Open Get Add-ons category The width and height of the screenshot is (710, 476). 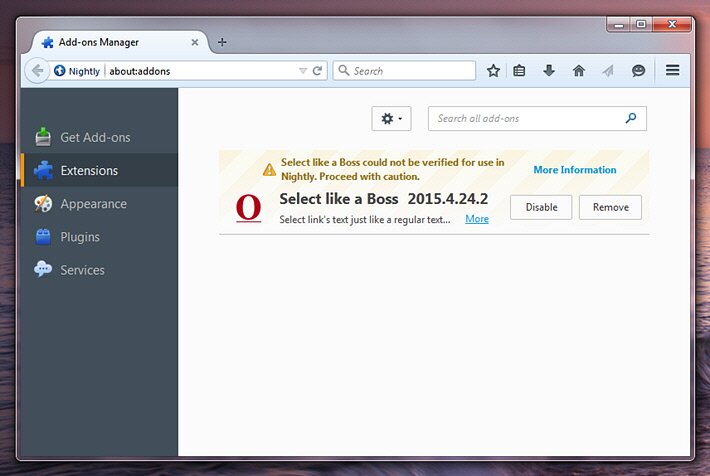pos(99,137)
